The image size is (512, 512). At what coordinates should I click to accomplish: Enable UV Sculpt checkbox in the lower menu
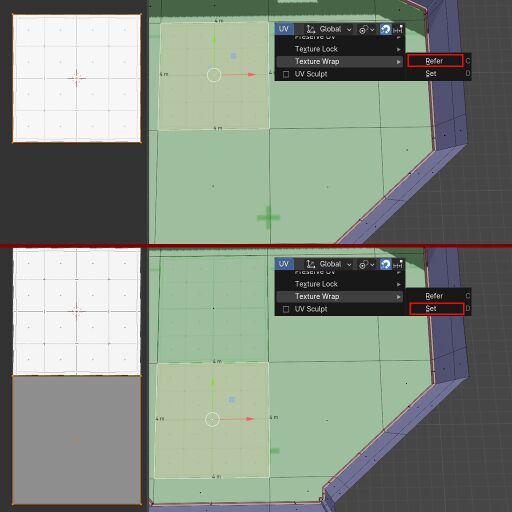(x=286, y=309)
